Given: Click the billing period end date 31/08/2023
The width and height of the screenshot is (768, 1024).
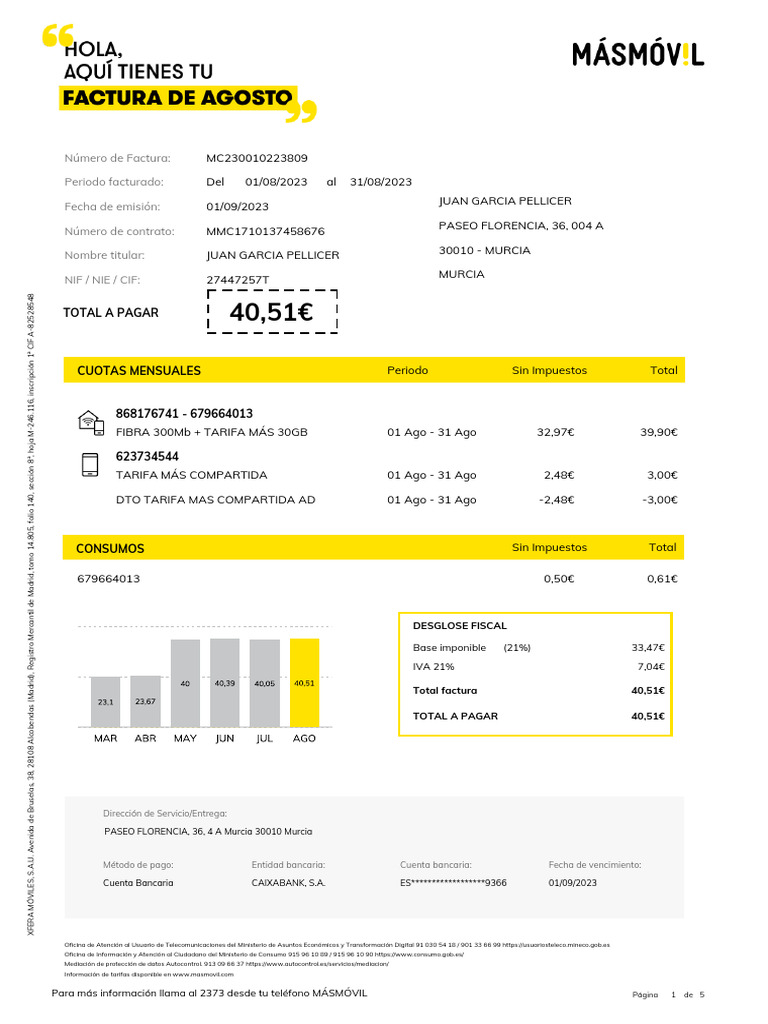Looking at the screenshot, I should (381, 182).
